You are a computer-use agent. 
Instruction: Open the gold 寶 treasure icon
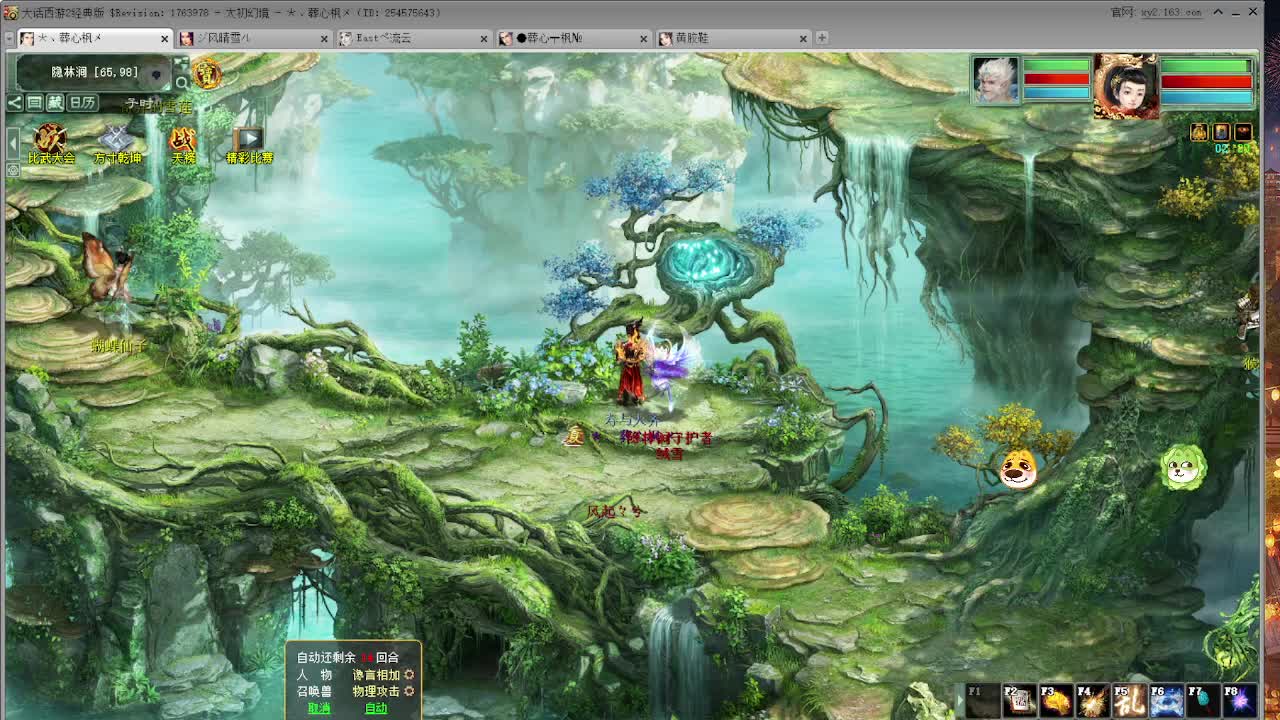tap(207, 74)
